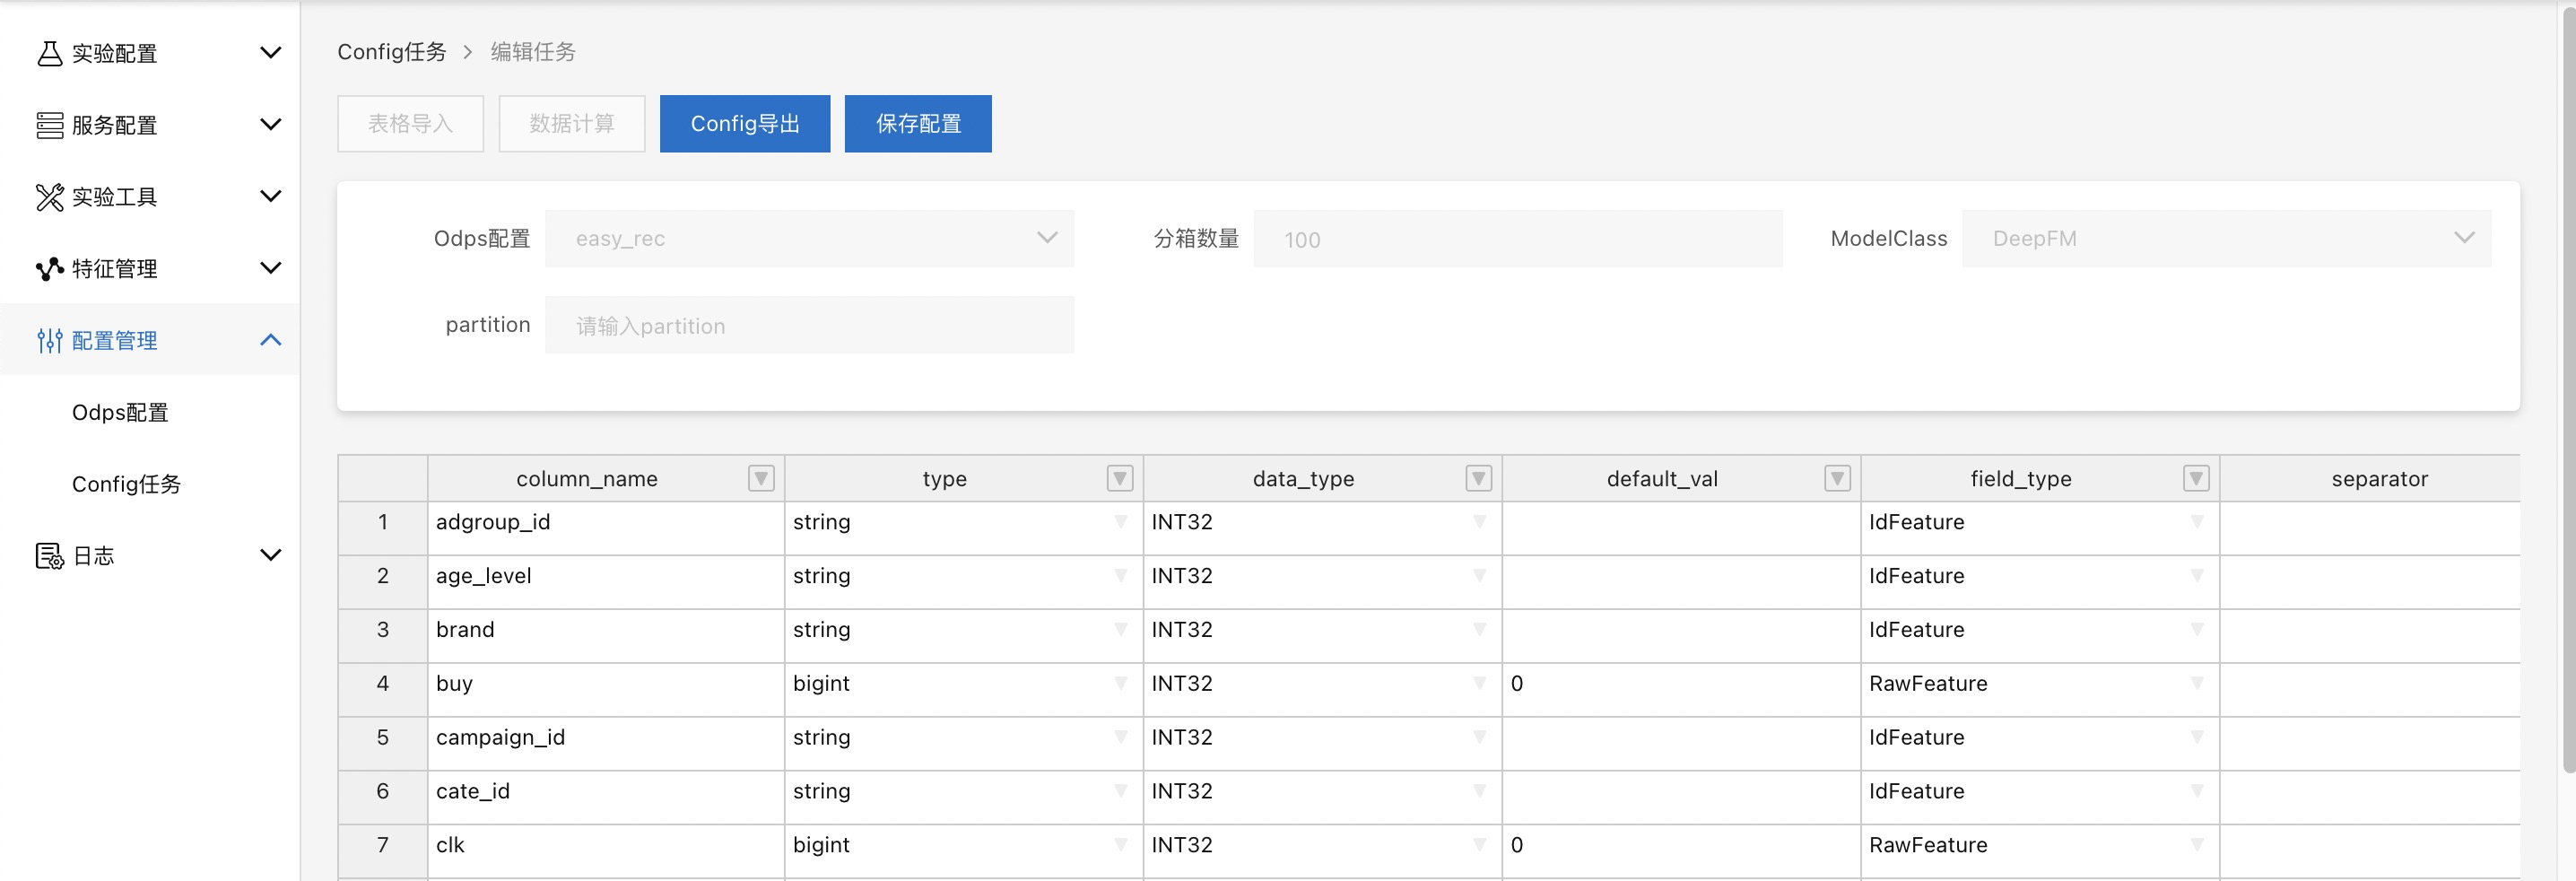Open the type column filter icon
This screenshot has height=881, width=2576.
(1120, 479)
